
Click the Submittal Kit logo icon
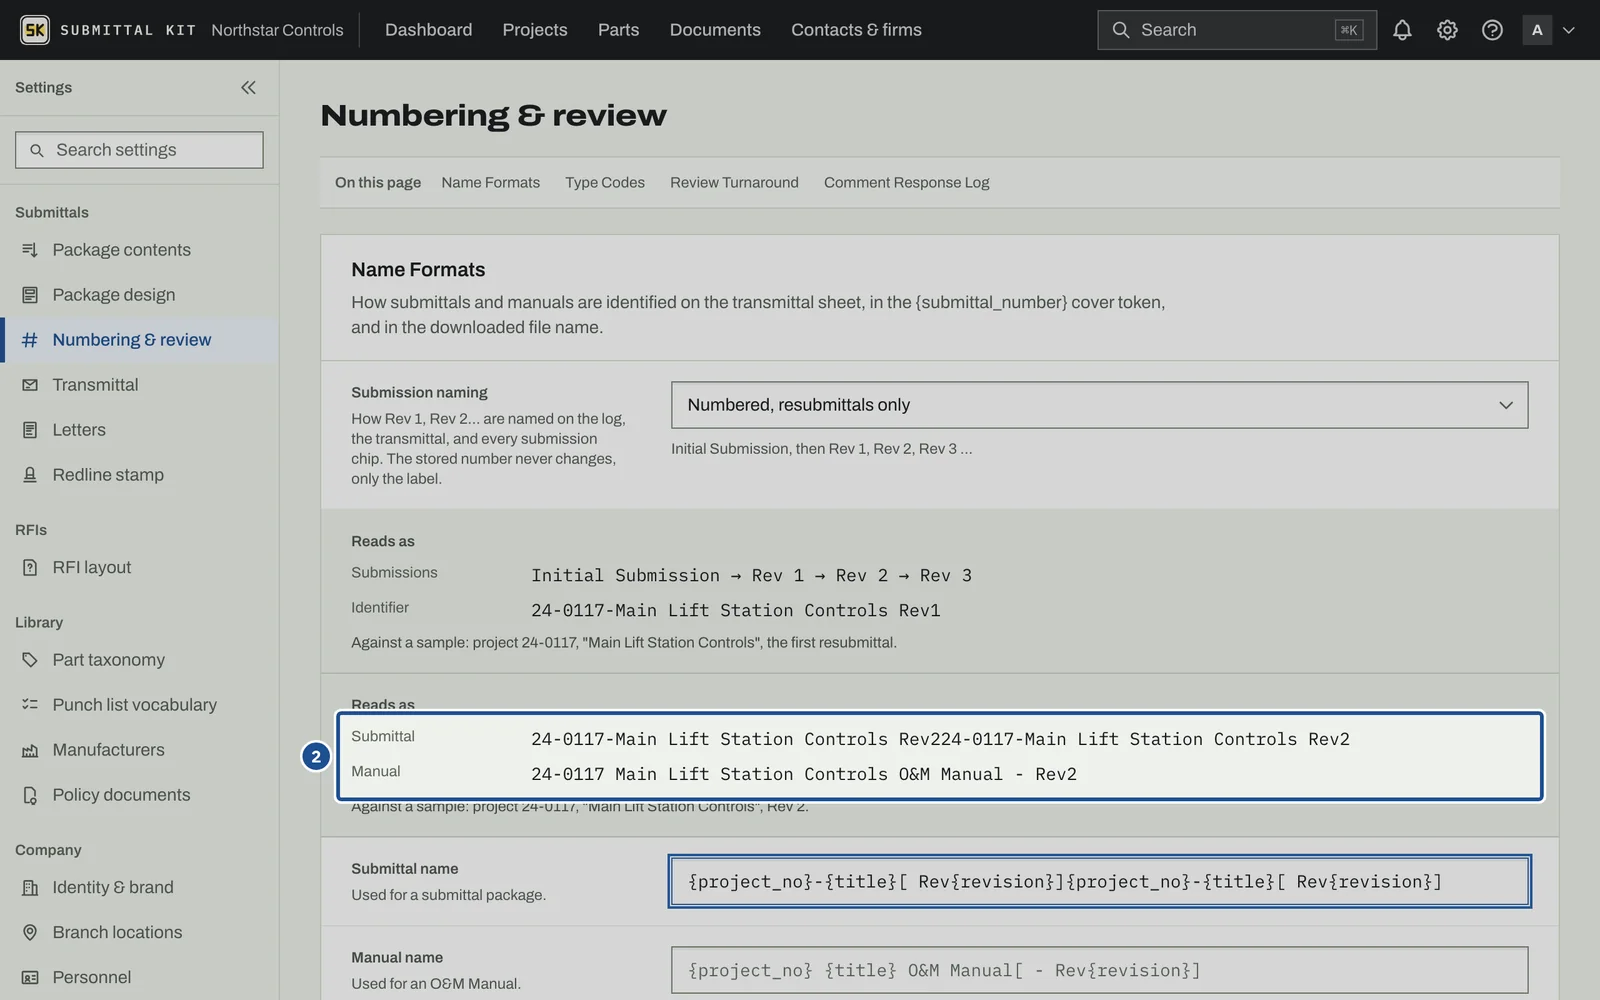pyautogui.click(x=35, y=30)
